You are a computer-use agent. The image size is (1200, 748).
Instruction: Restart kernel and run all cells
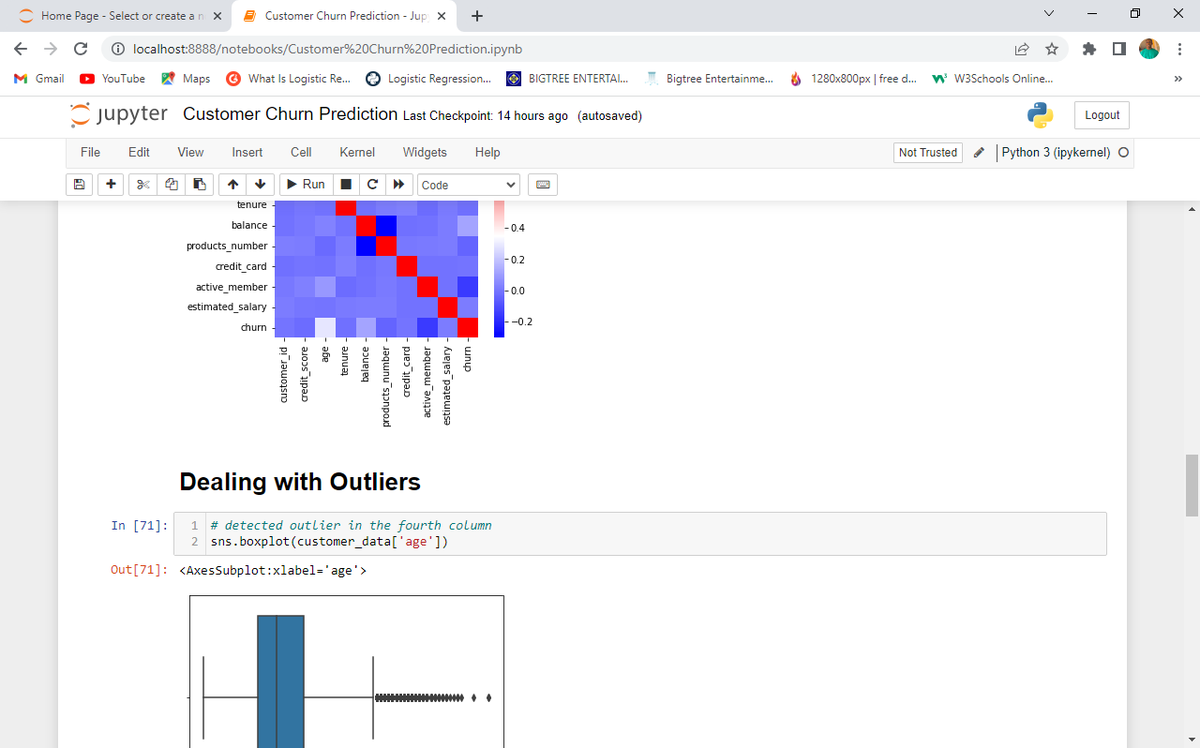(399, 185)
